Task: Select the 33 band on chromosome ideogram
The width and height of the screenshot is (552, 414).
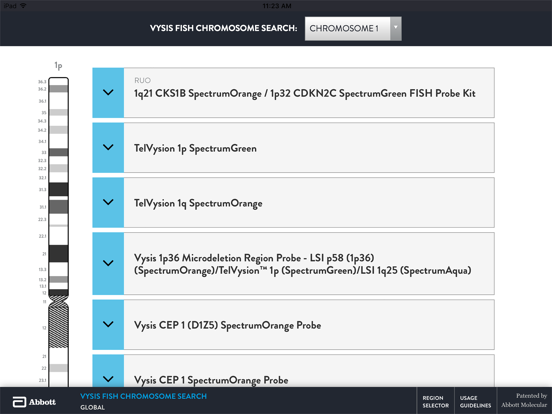Action: (58, 152)
